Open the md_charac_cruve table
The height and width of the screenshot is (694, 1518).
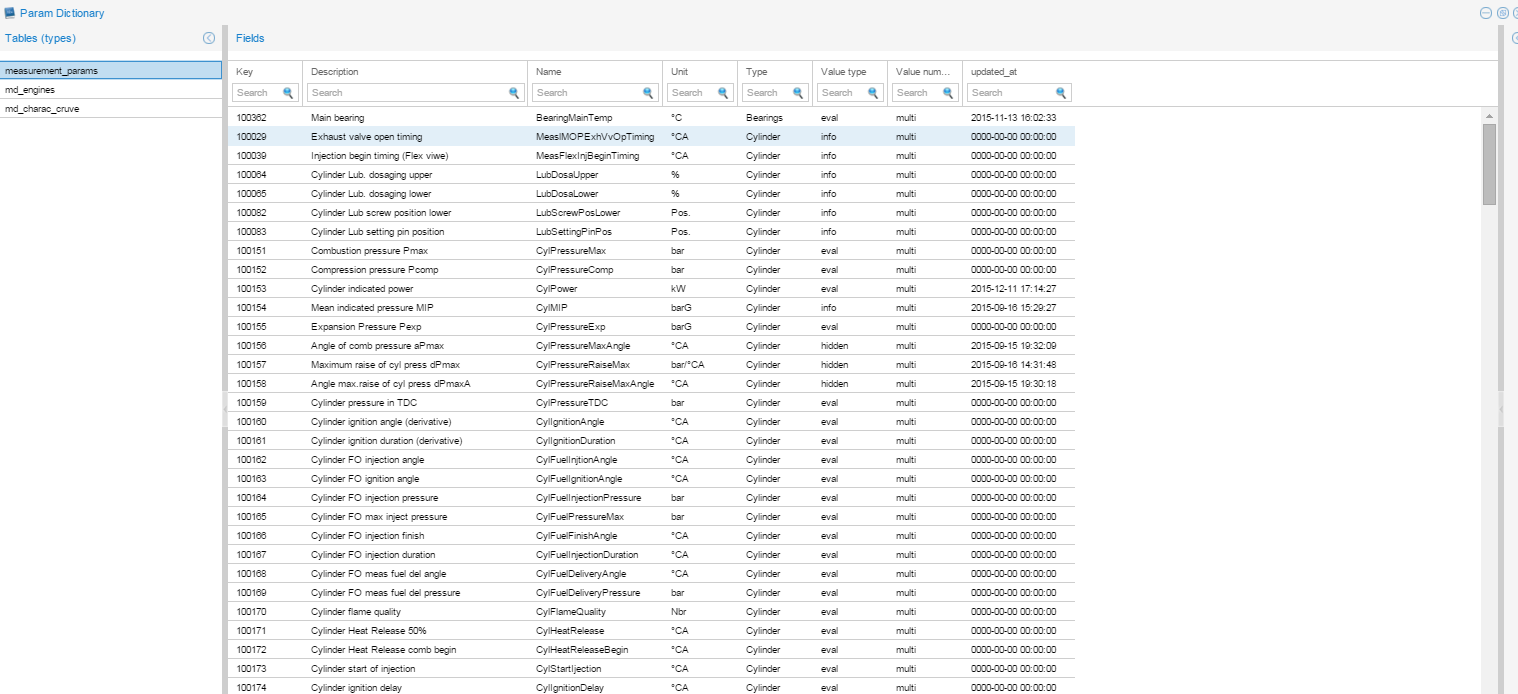(x=42, y=109)
